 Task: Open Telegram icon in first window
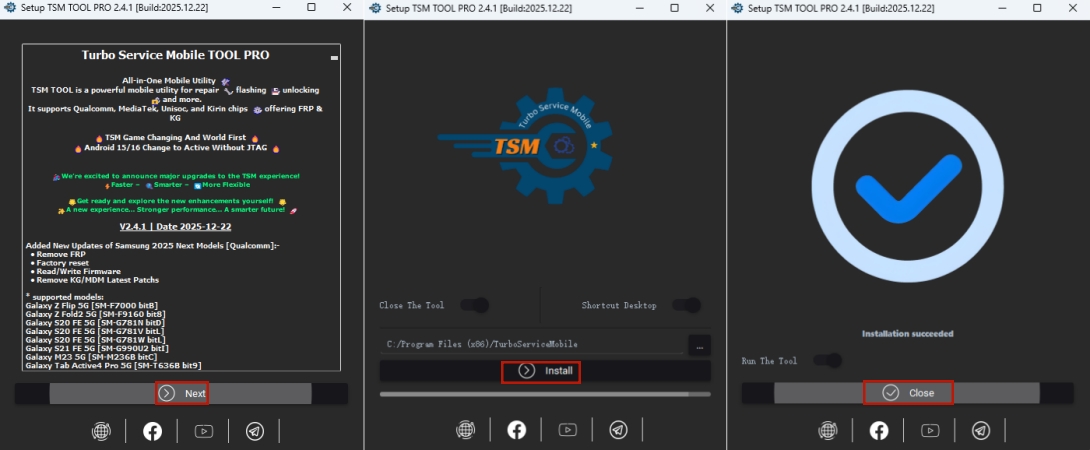click(x=255, y=431)
